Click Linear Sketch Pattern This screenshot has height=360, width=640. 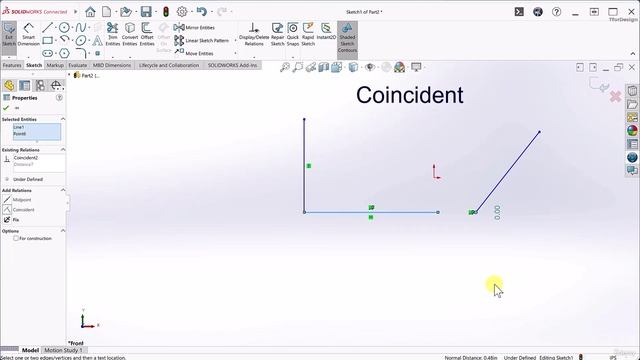(201, 40)
